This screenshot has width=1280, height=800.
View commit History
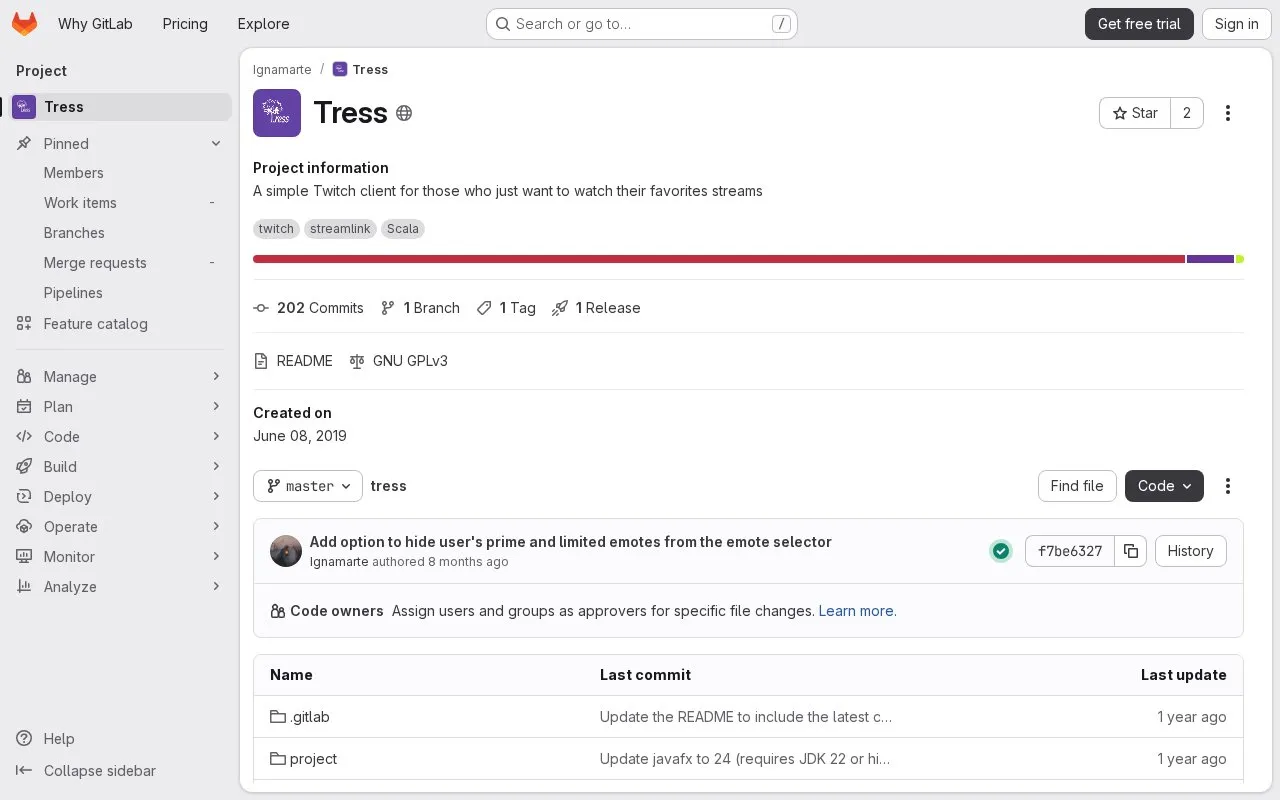click(1190, 551)
